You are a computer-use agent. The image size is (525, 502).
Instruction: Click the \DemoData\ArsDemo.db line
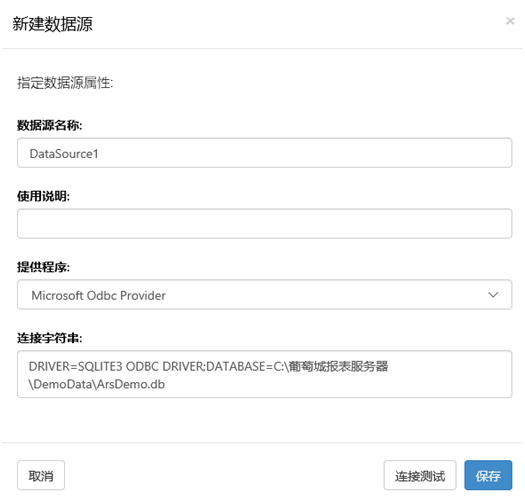pos(97,384)
